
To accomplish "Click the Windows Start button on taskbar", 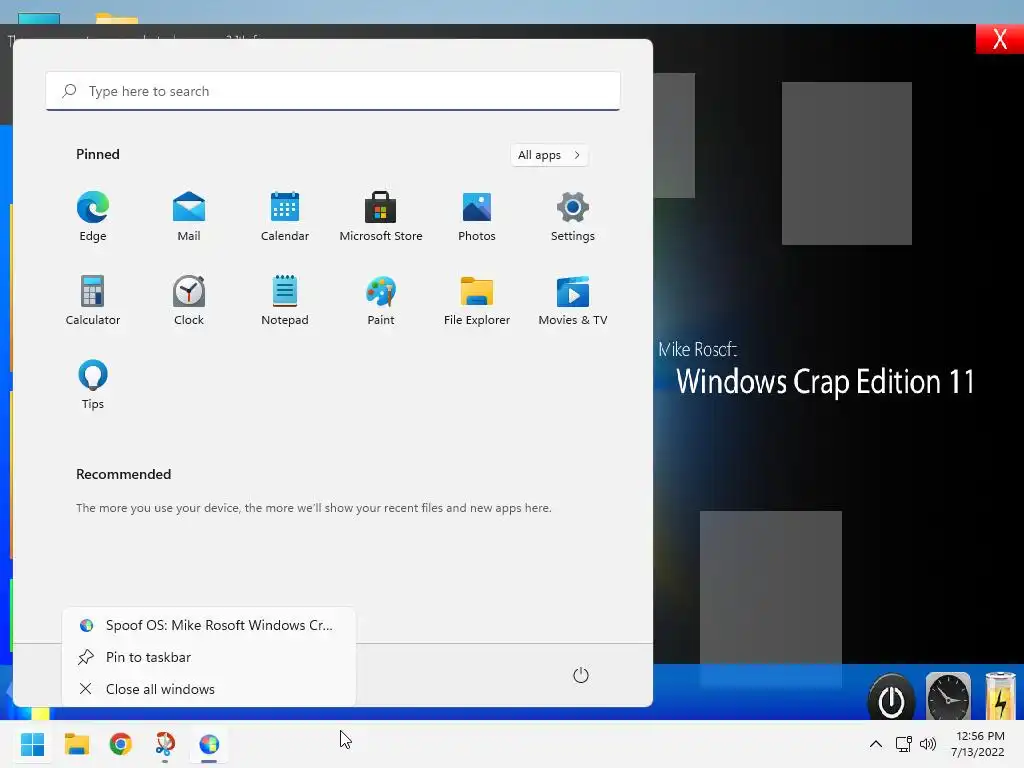I will (x=33, y=744).
